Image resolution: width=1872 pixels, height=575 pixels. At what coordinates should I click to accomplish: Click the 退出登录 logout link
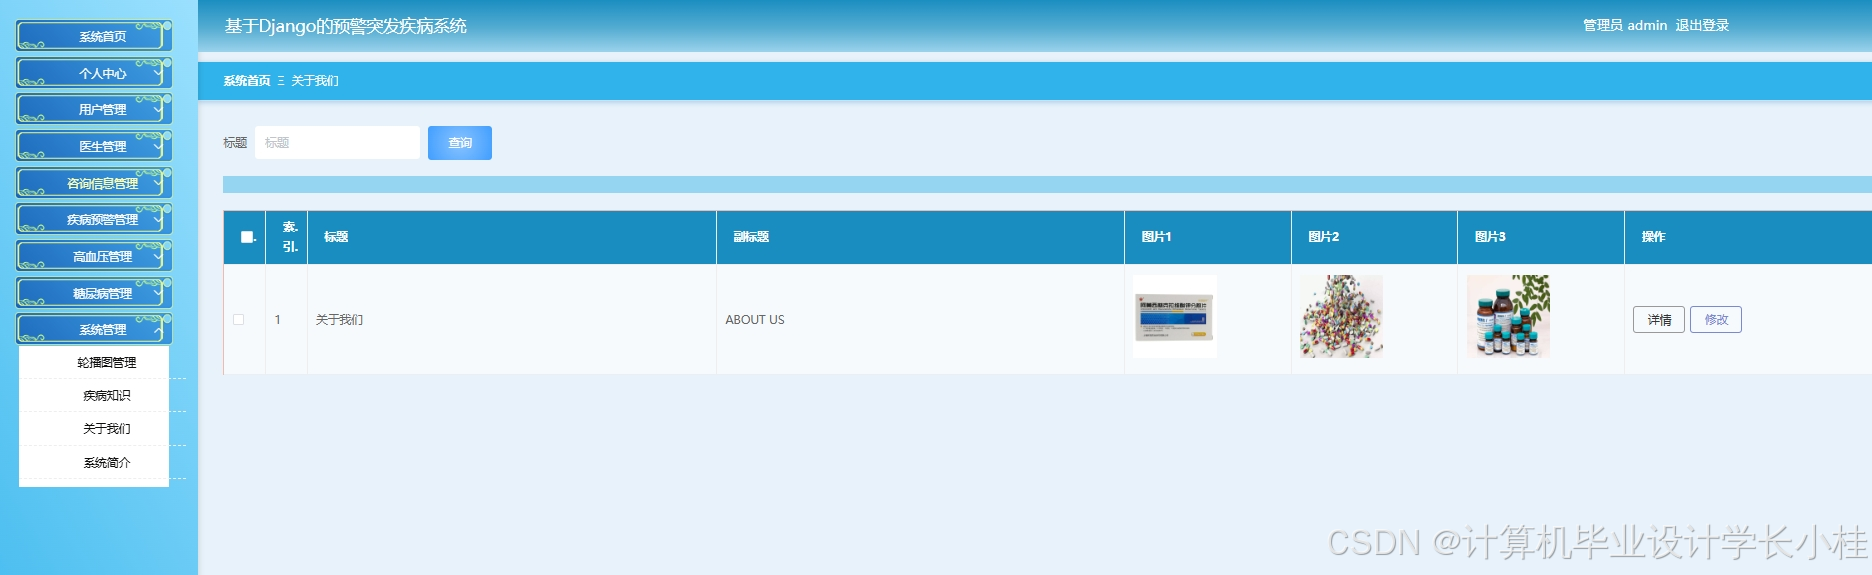pos(1702,25)
